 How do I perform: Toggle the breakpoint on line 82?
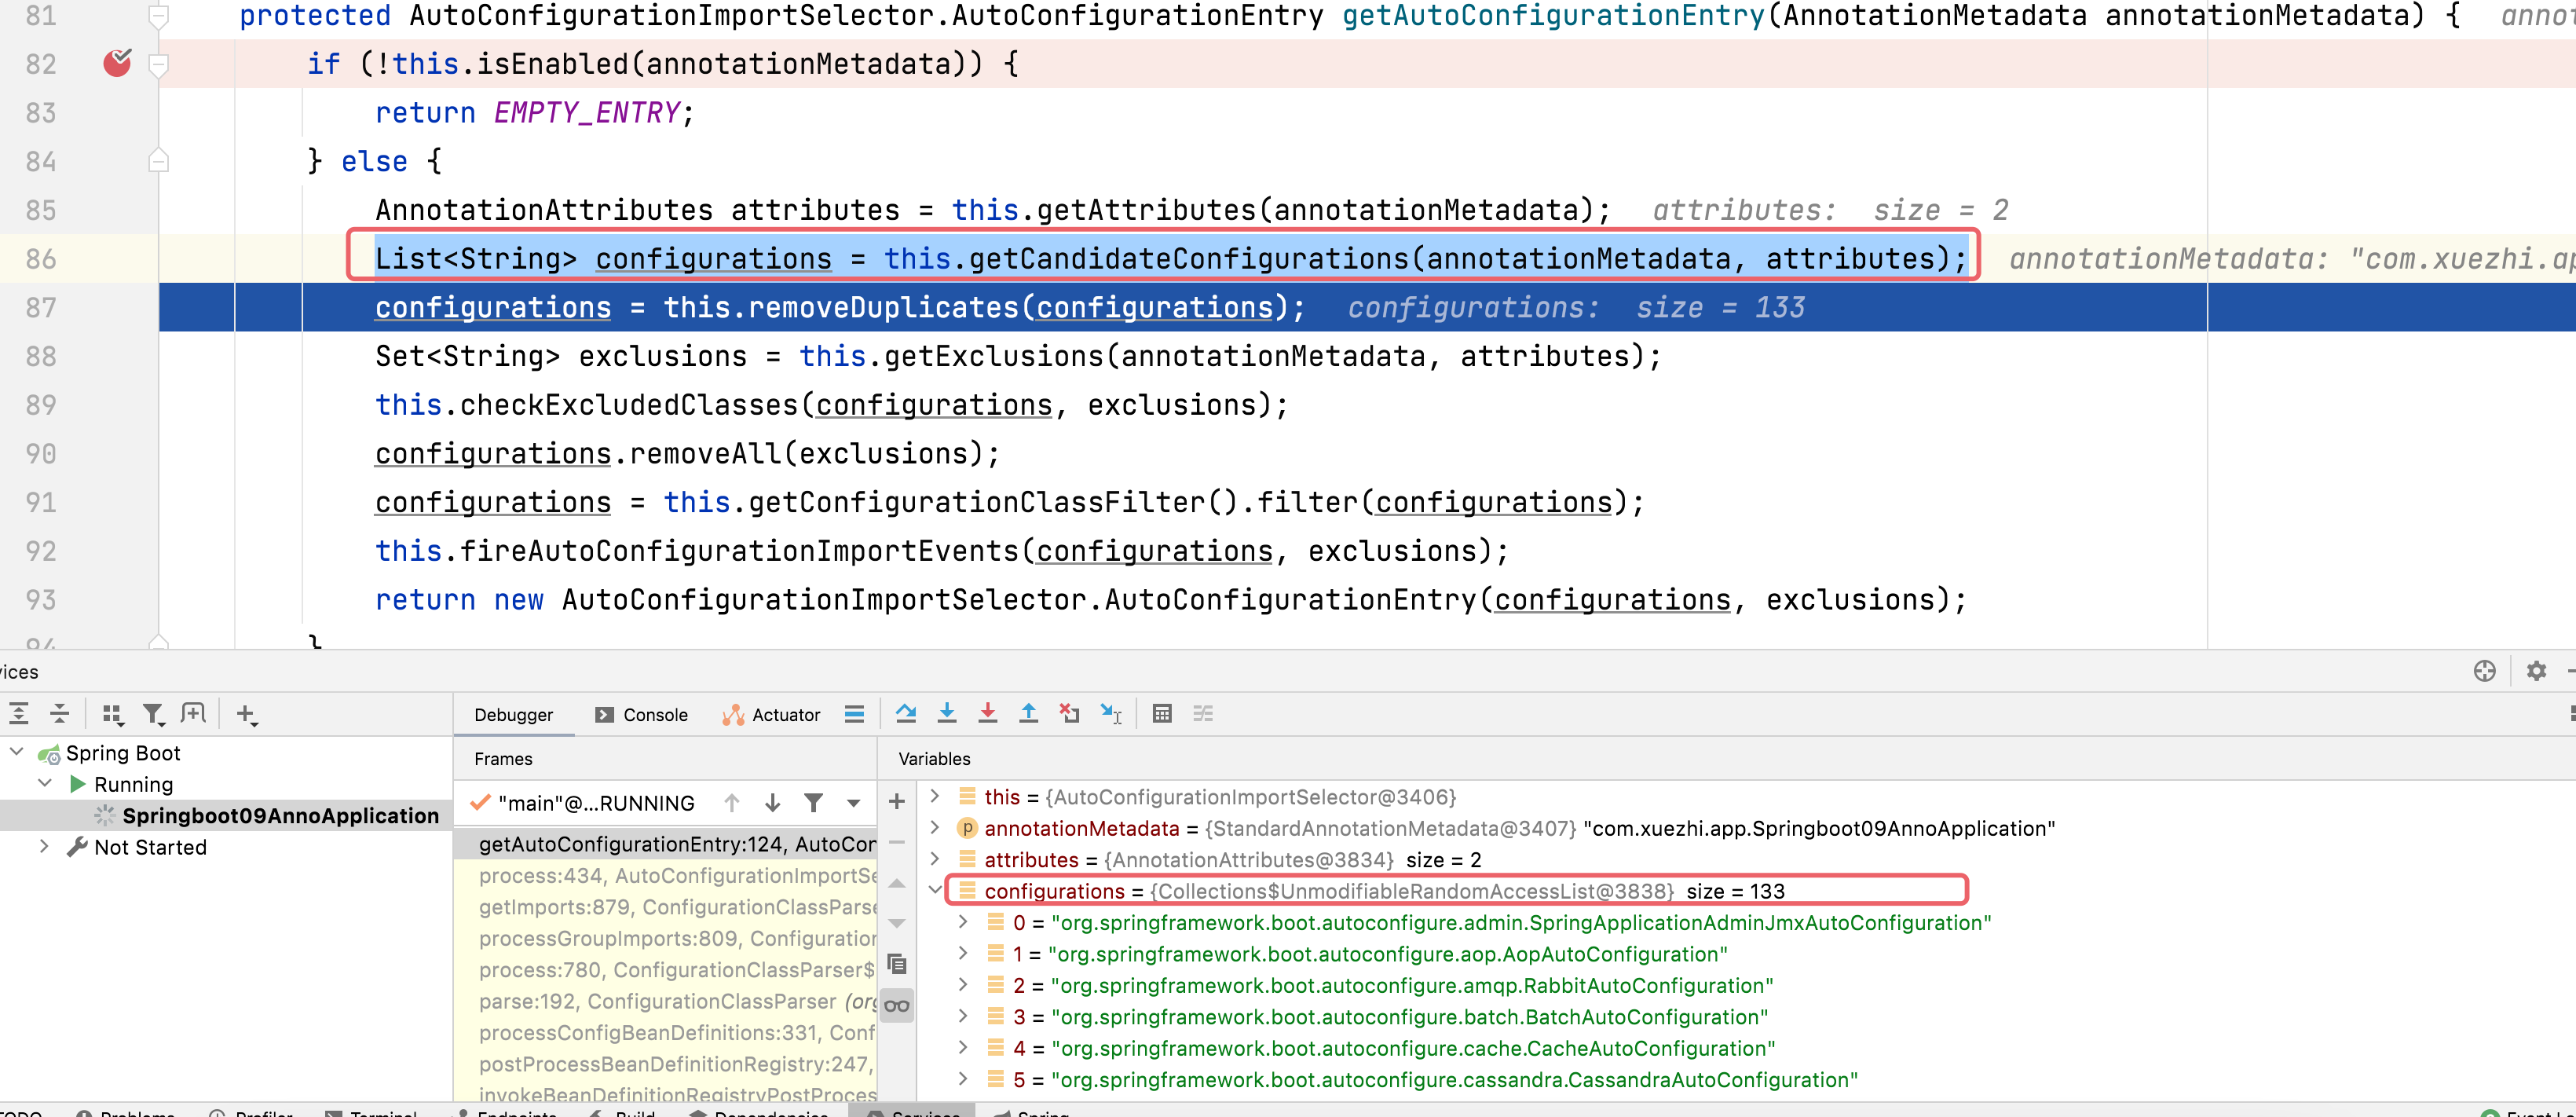pyautogui.click(x=117, y=64)
